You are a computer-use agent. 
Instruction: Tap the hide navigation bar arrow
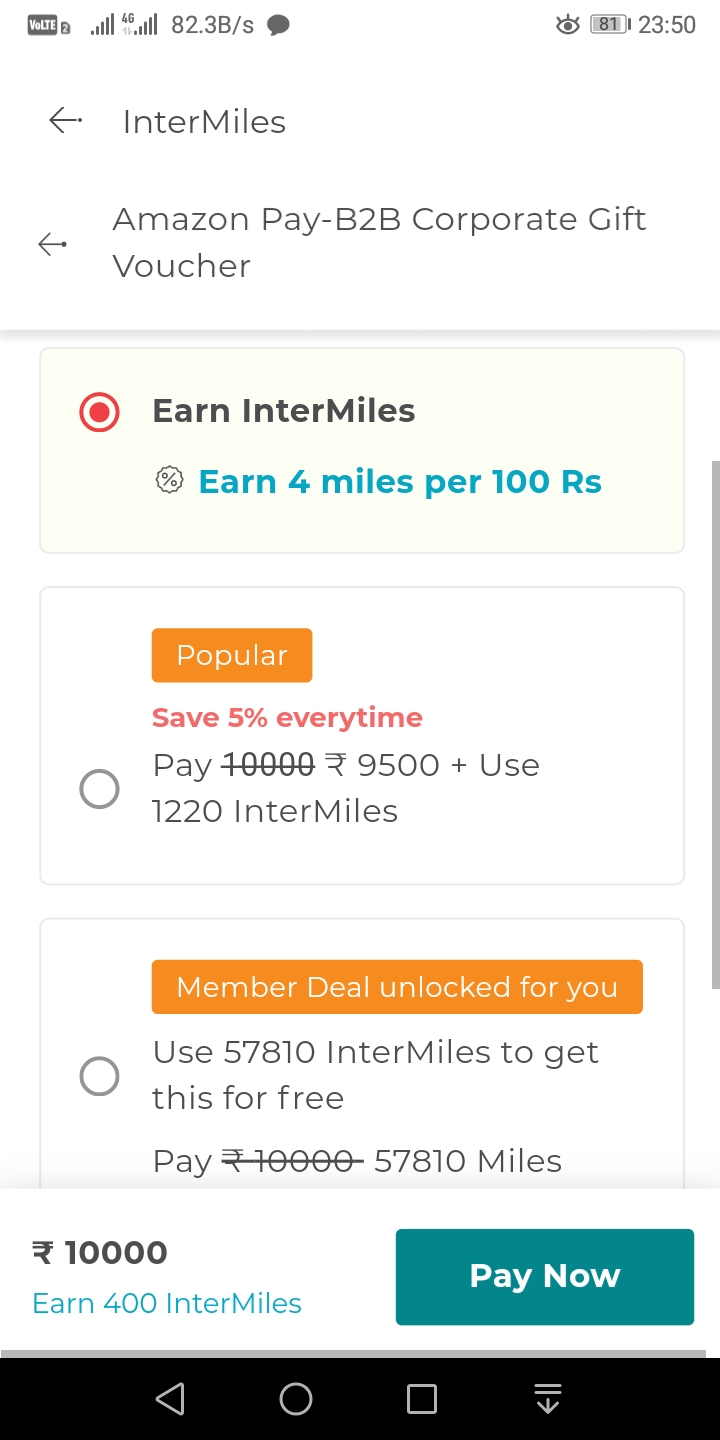point(547,1398)
